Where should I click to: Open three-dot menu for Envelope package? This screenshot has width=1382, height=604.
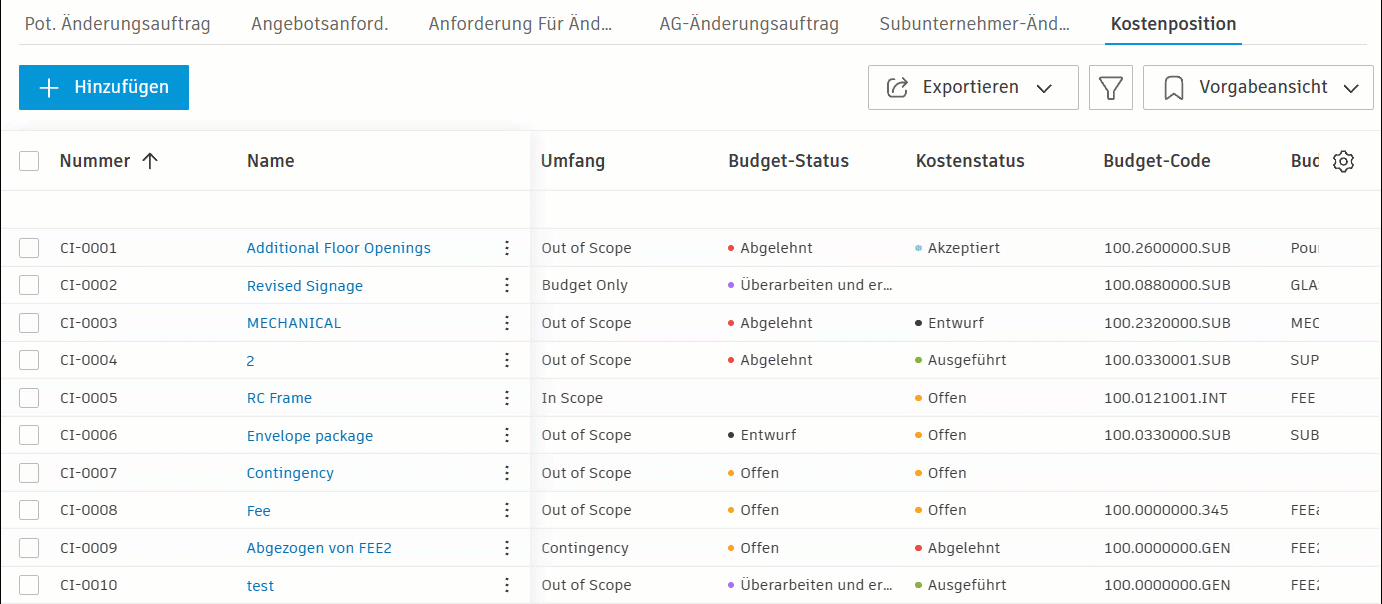point(507,435)
